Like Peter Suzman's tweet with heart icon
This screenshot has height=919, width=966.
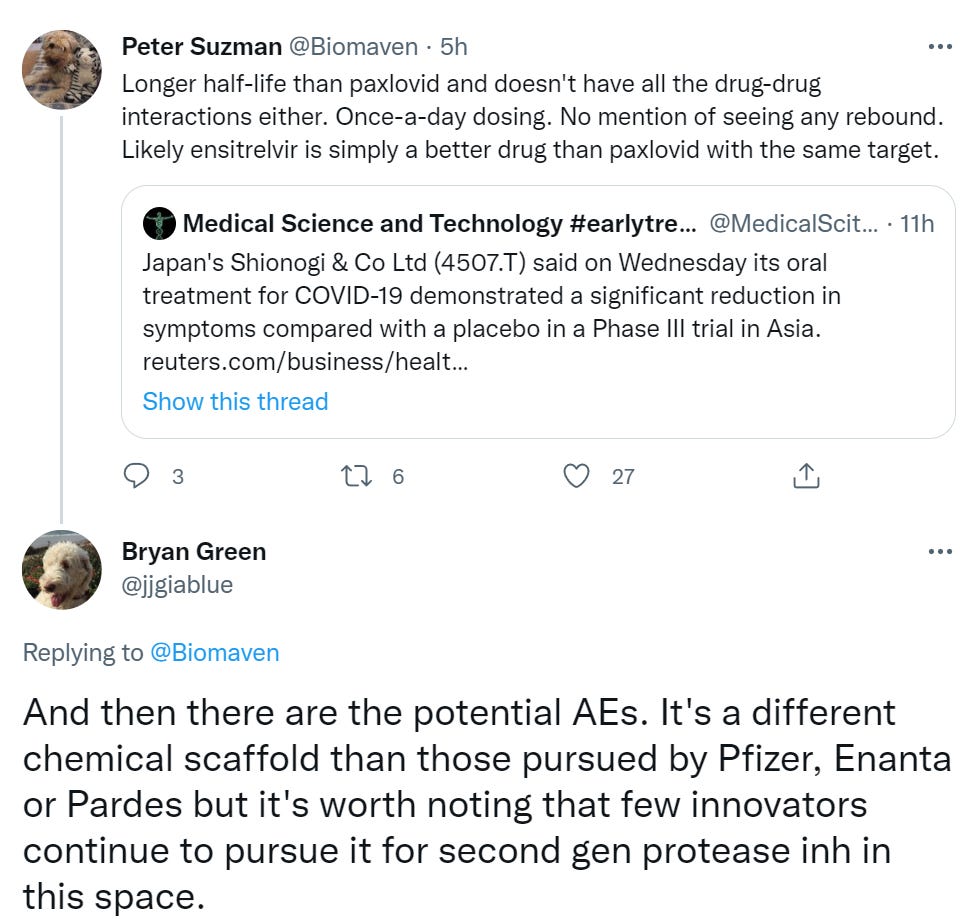576,476
